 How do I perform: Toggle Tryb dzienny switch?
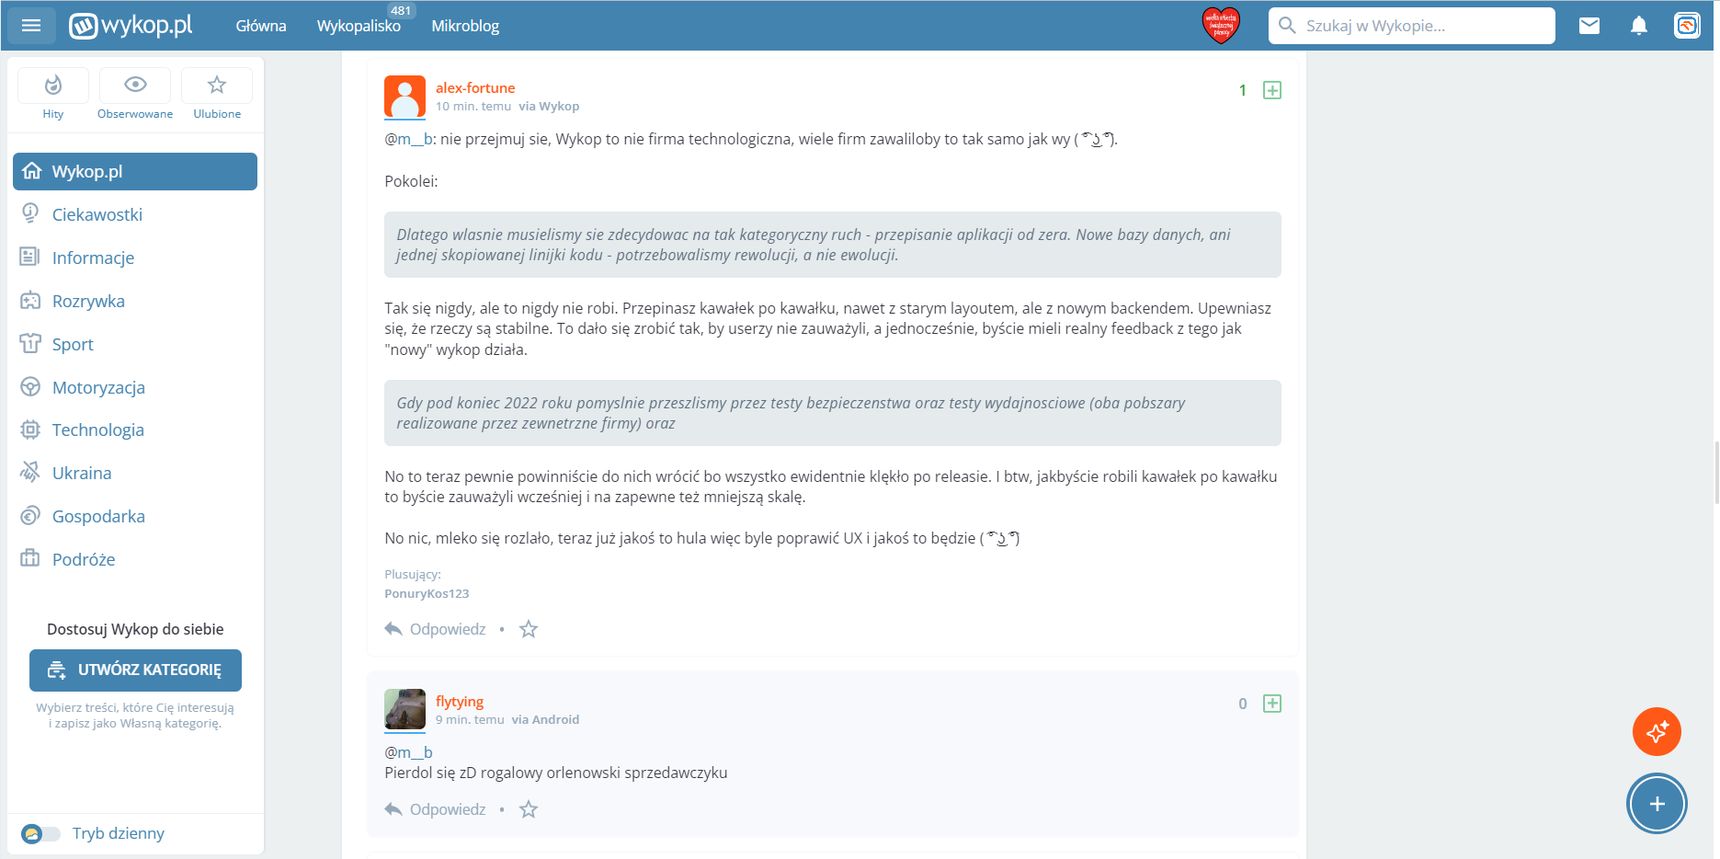coord(40,833)
